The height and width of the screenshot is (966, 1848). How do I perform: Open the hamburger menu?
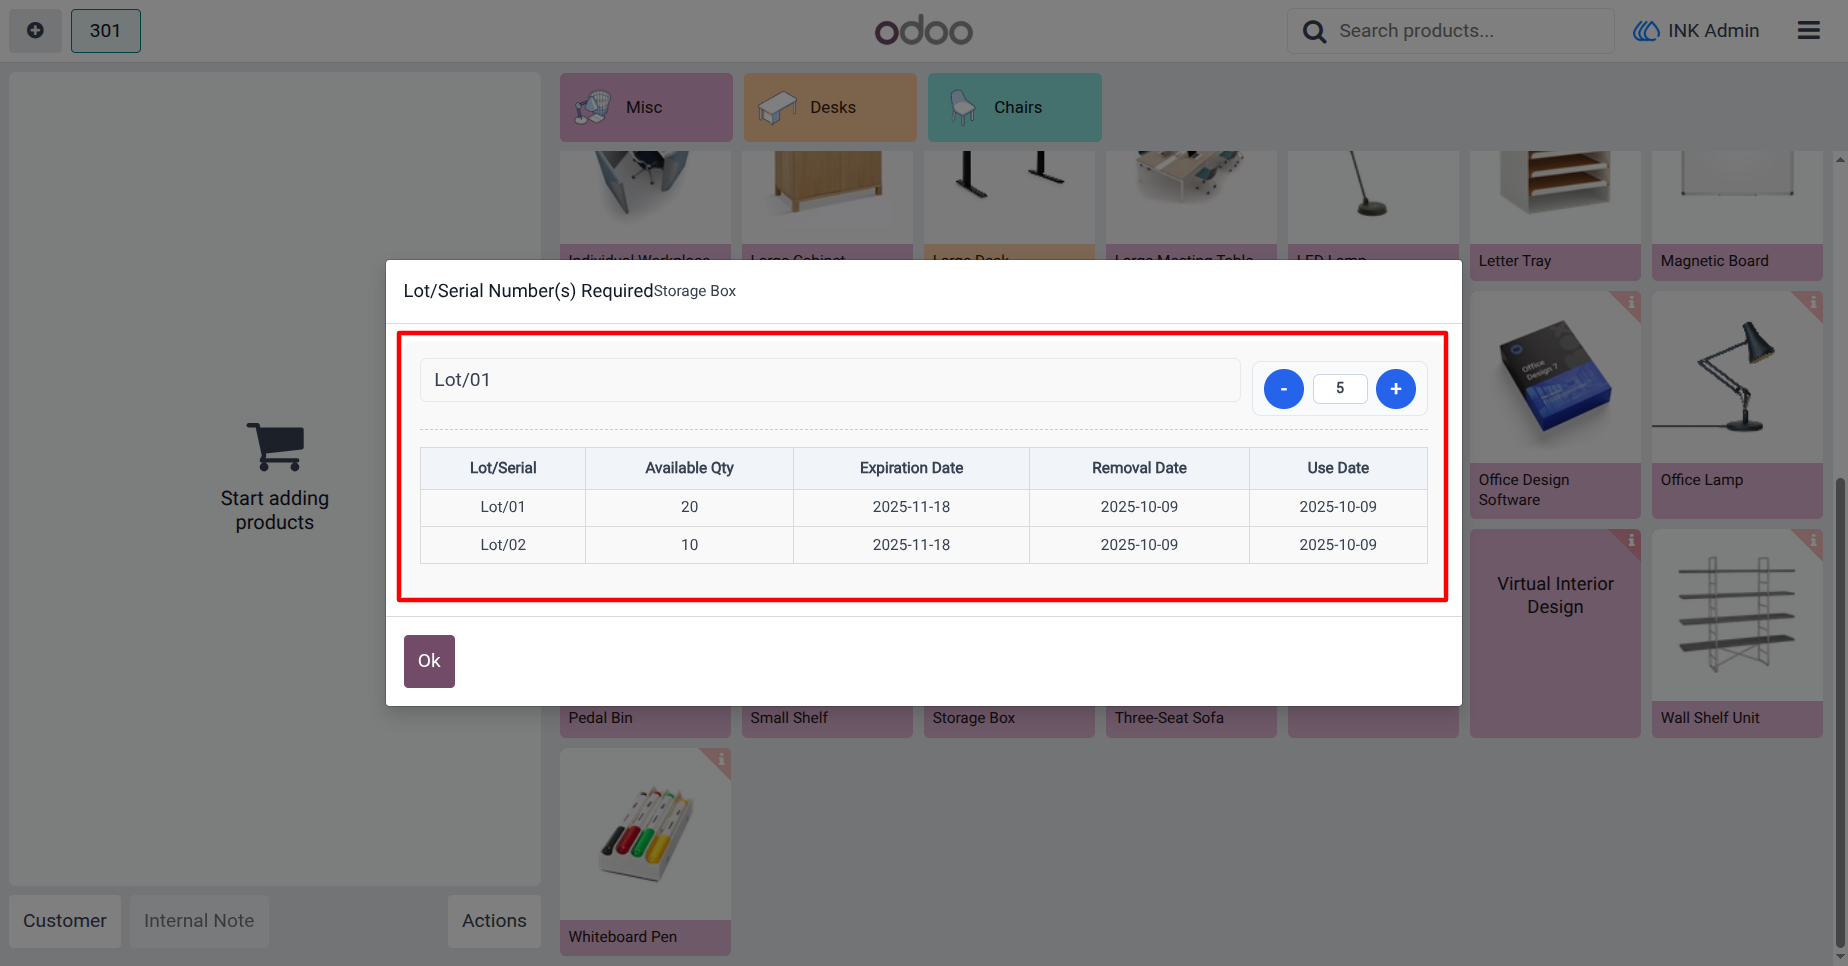click(x=1808, y=31)
